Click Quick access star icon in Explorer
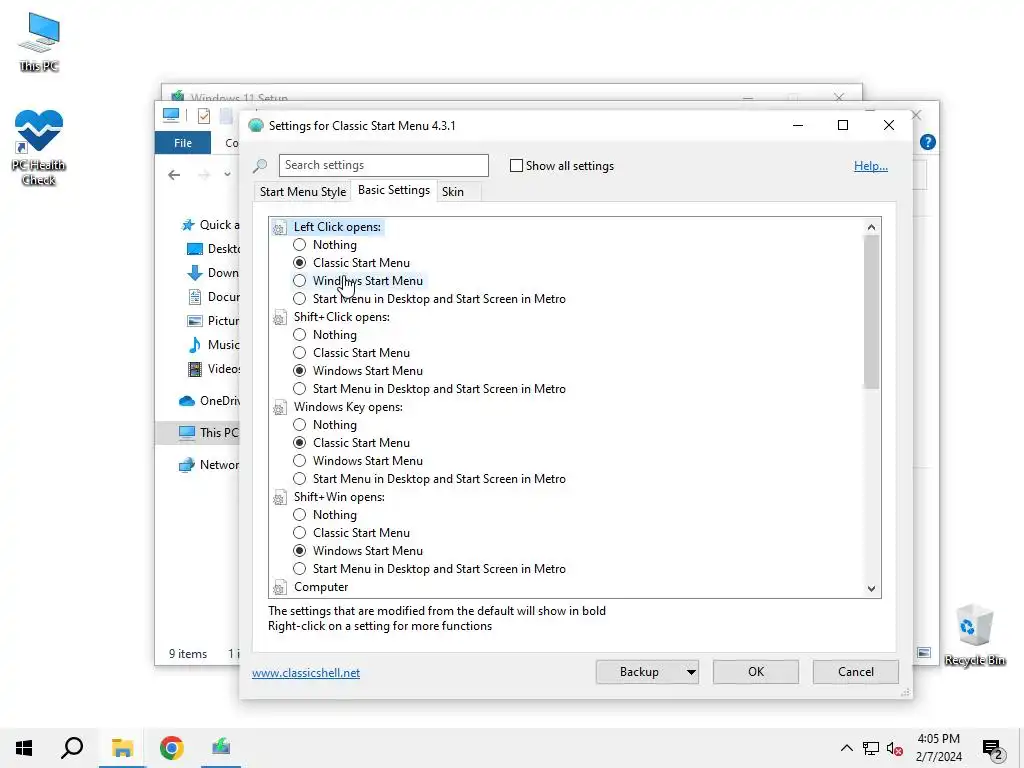The width and height of the screenshot is (1024, 768). pyautogui.click(x=188, y=225)
